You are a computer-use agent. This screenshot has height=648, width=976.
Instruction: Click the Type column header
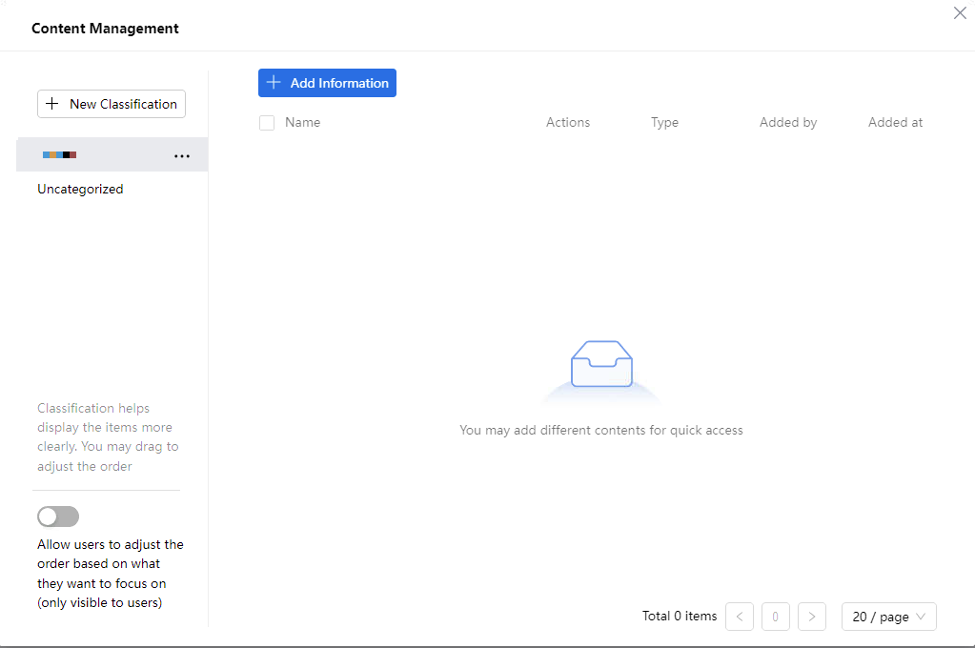pos(664,123)
